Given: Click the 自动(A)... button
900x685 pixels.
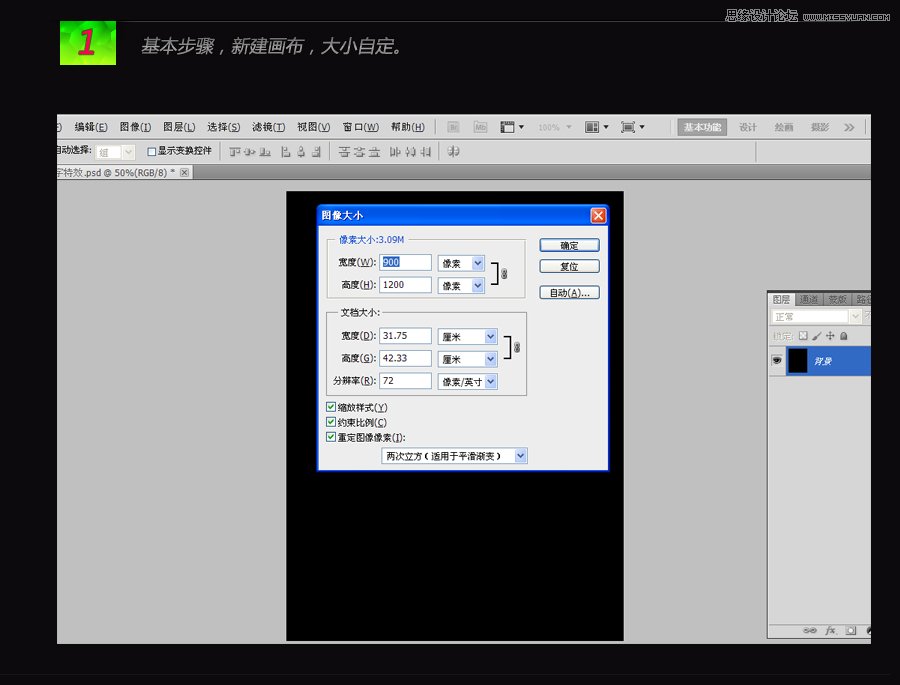Looking at the screenshot, I should click(569, 293).
